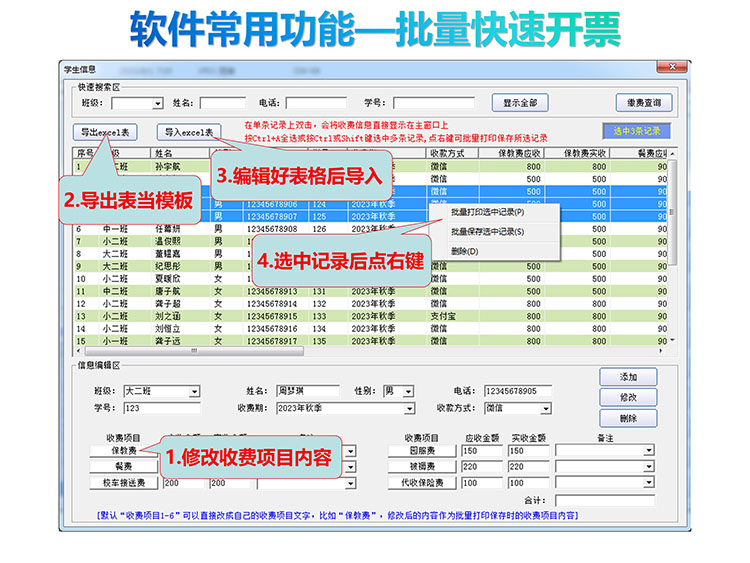Click the 姓名 search input field
The height and width of the screenshot is (563, 750).
[x=222, y=103]
